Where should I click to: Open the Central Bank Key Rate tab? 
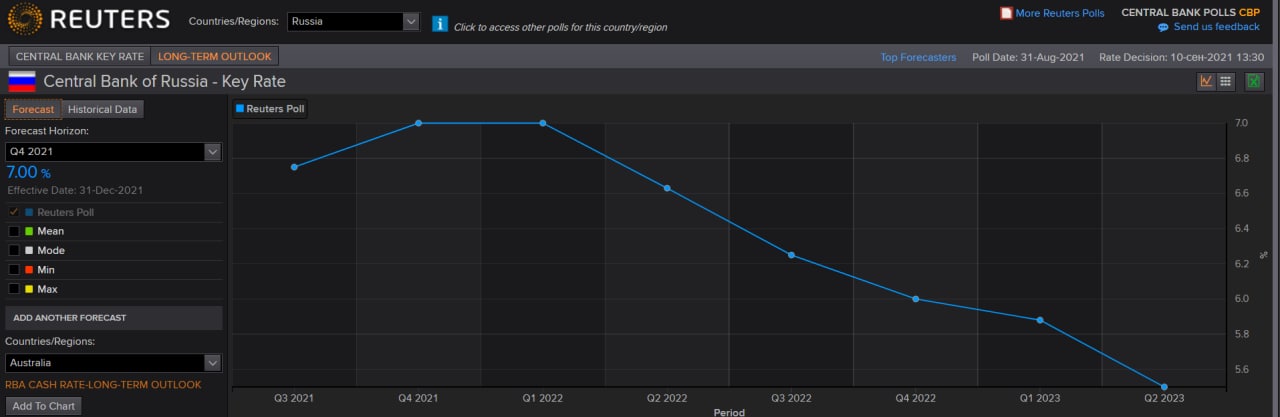80,57
